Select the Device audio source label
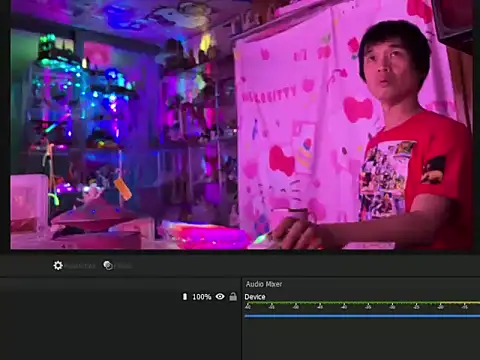The height and width of the screenshot is (360, 480). click(x=255, y=297)
